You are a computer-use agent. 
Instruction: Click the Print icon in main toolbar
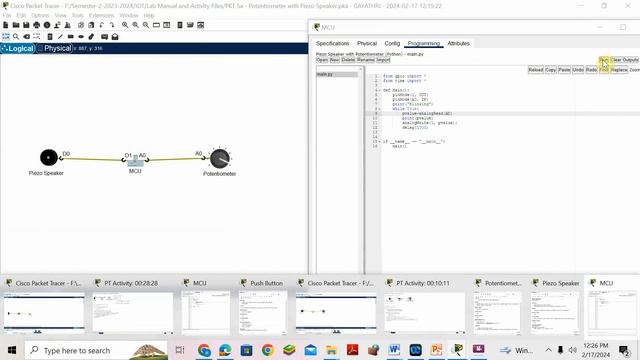click(x=37, y=25)
